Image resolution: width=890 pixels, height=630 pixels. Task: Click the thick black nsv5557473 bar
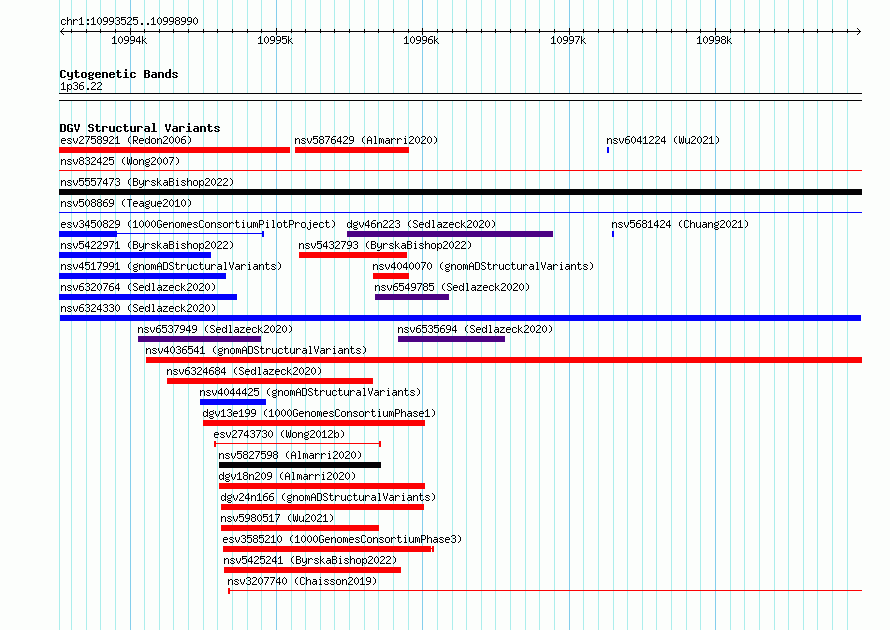click(x=460, y=192)
